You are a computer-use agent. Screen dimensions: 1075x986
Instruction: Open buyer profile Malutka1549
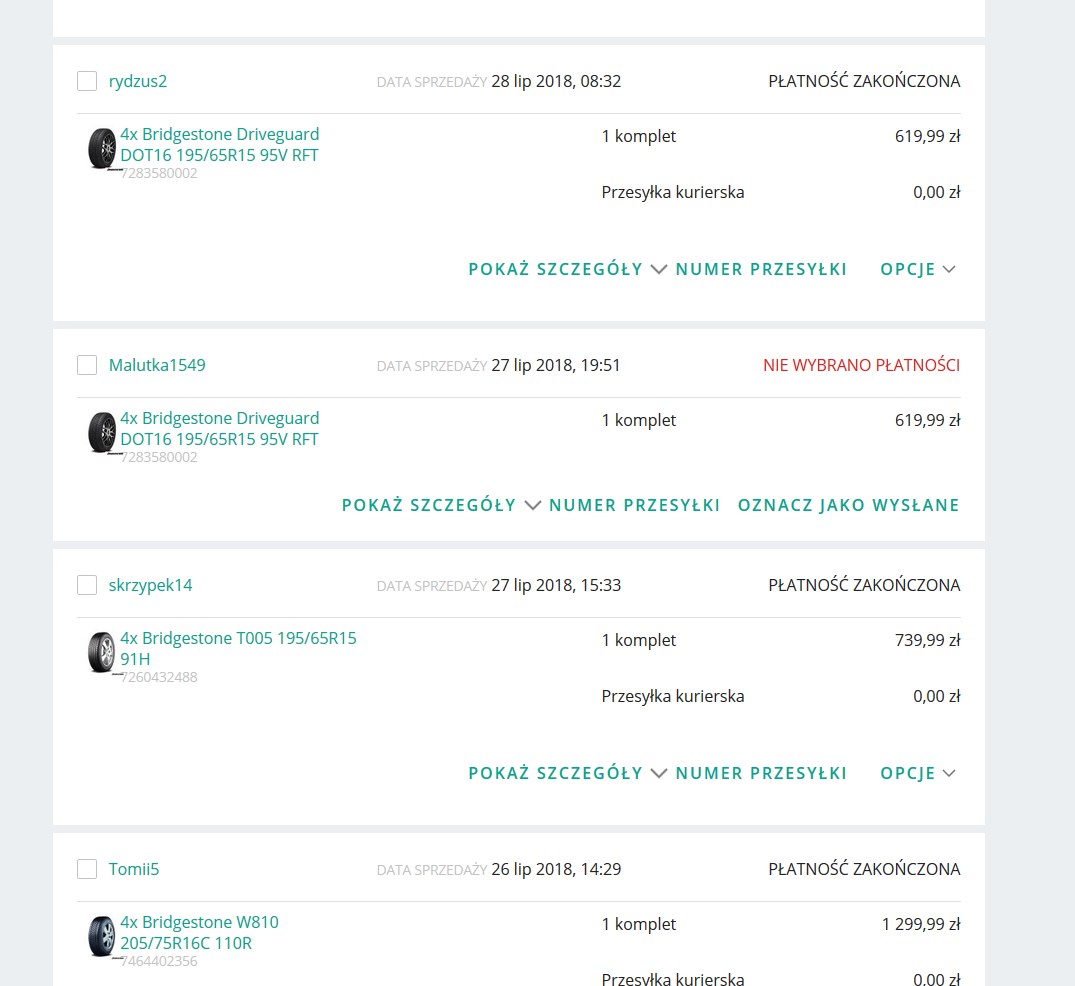(157, 365)
